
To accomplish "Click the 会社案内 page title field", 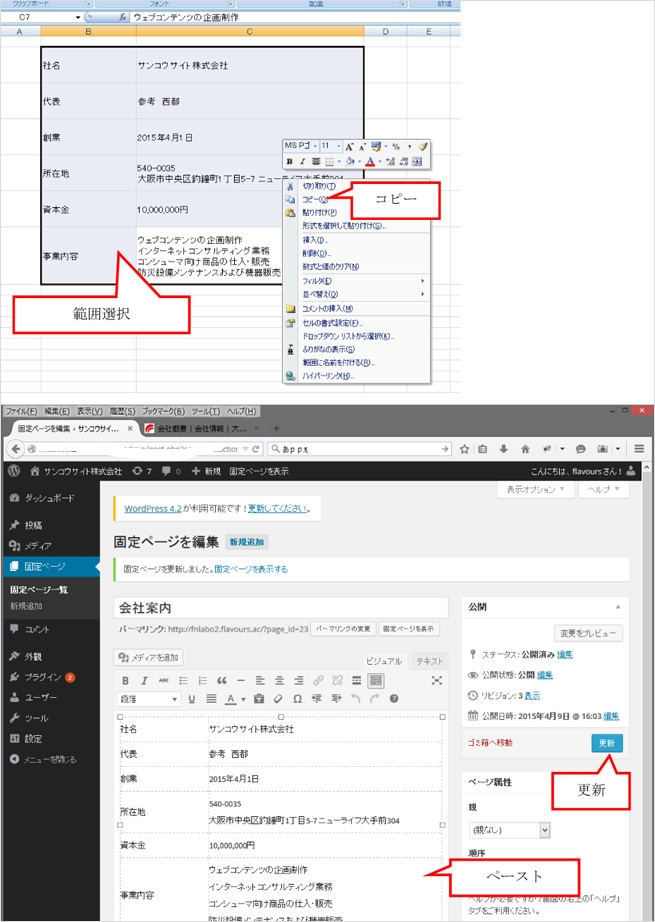I will [x=280, y=607].
